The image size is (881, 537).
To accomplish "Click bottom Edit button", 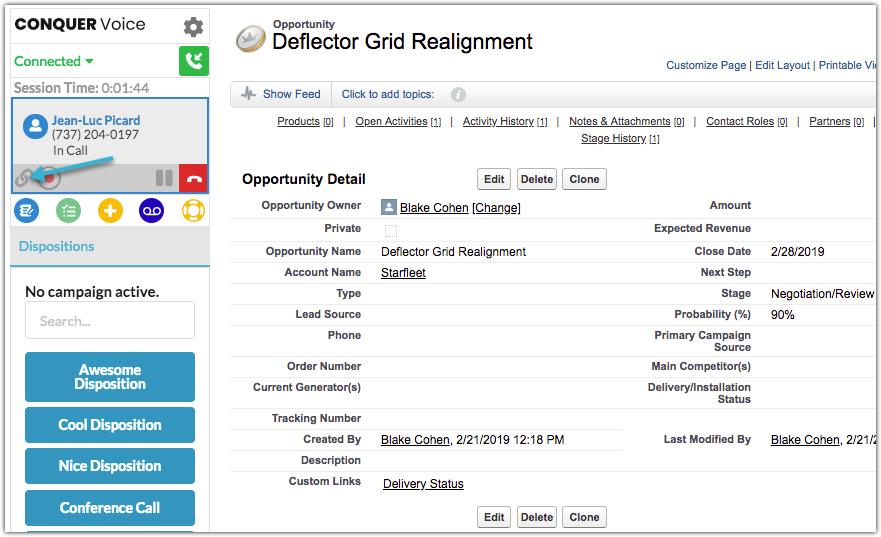I will click(x=494, y=517).
